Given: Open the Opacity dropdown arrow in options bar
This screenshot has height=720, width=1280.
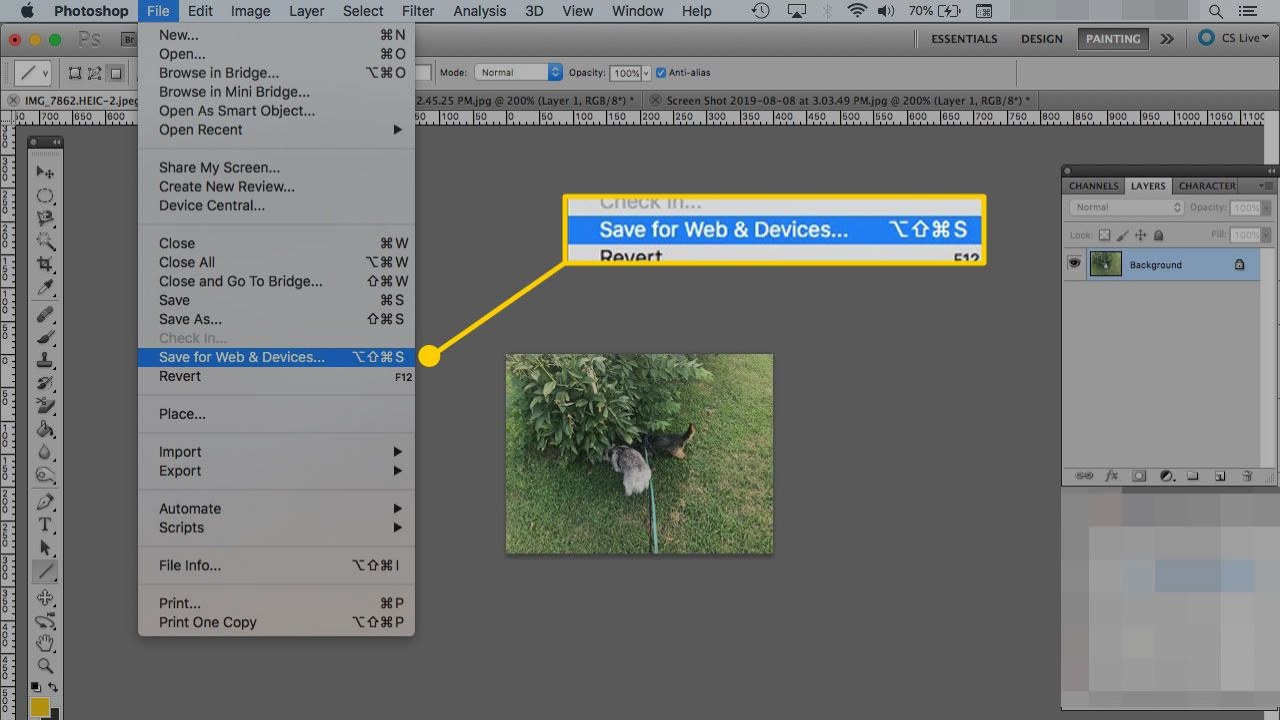Looking at the screenshot, I should [646, 73].
